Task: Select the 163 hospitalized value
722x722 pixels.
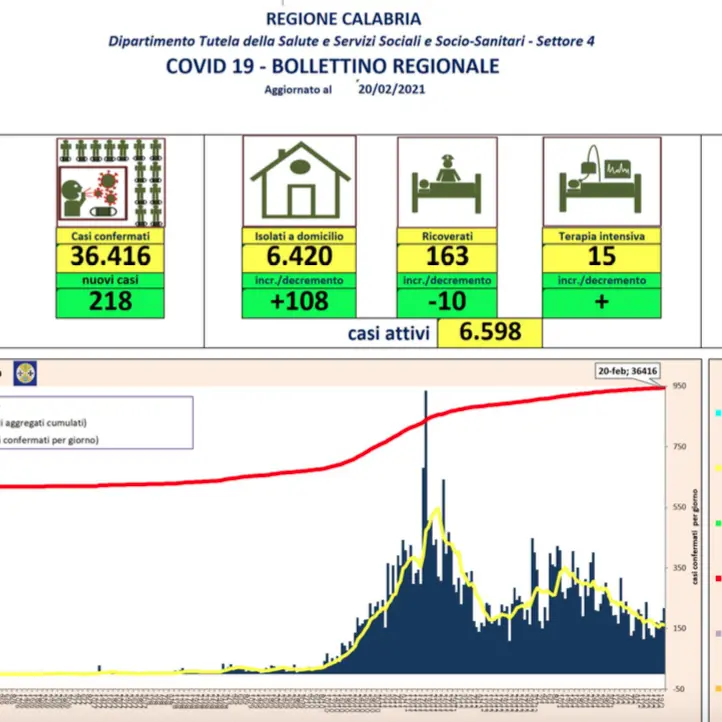Action: click(x=447, y=256)
